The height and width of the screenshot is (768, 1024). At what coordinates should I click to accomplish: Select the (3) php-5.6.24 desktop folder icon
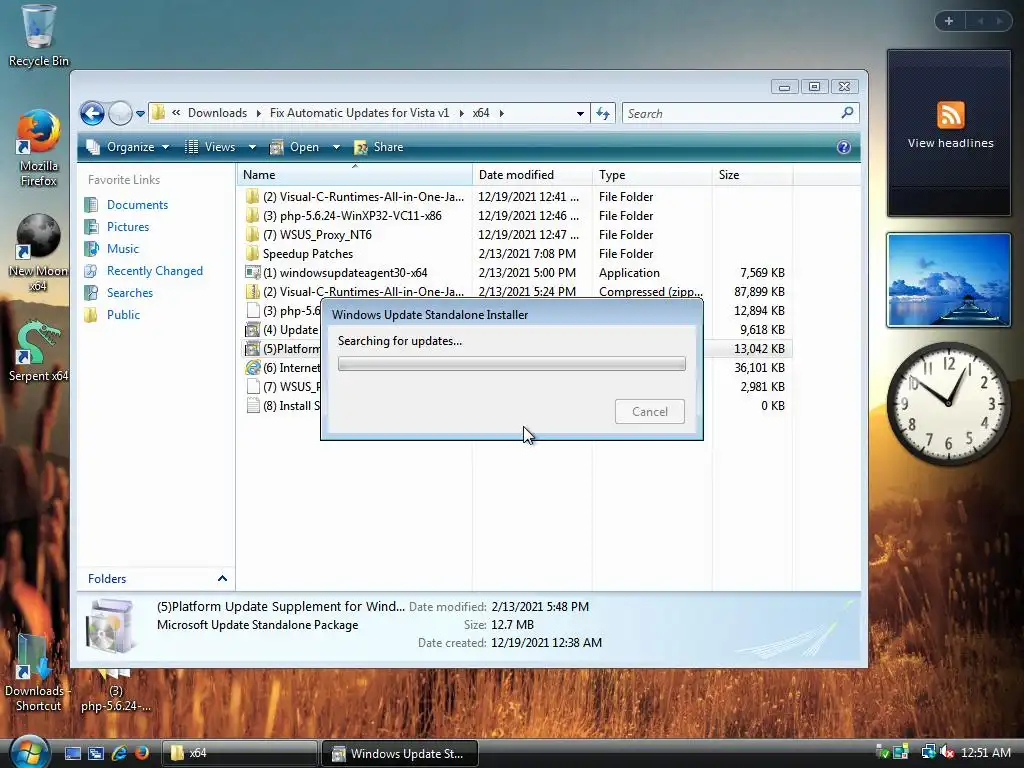116,691
